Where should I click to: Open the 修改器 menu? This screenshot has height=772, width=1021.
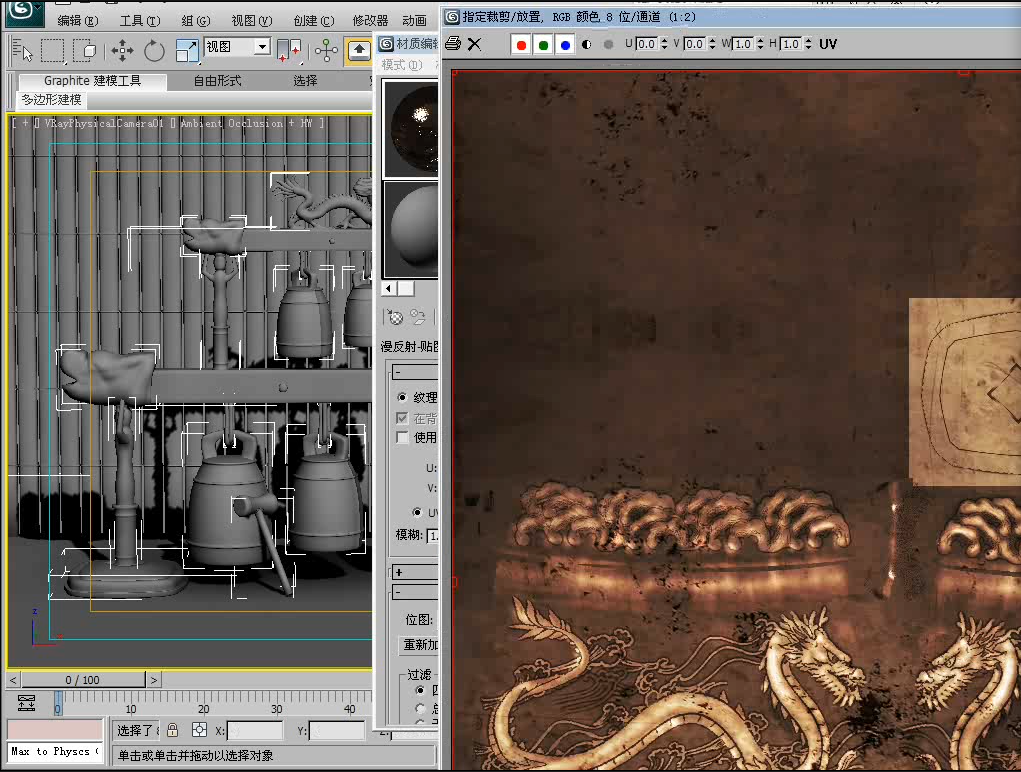[x=370, y=21]
